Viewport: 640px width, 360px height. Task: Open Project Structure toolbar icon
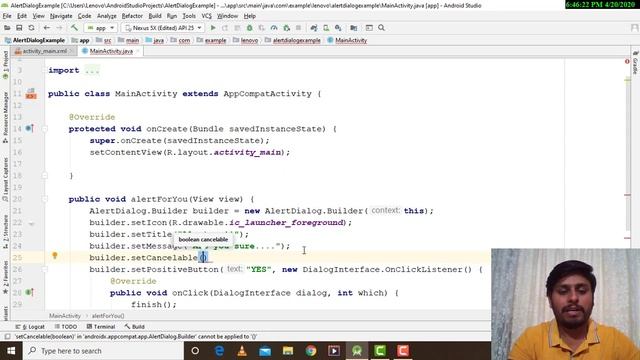(x=353, y=28)
